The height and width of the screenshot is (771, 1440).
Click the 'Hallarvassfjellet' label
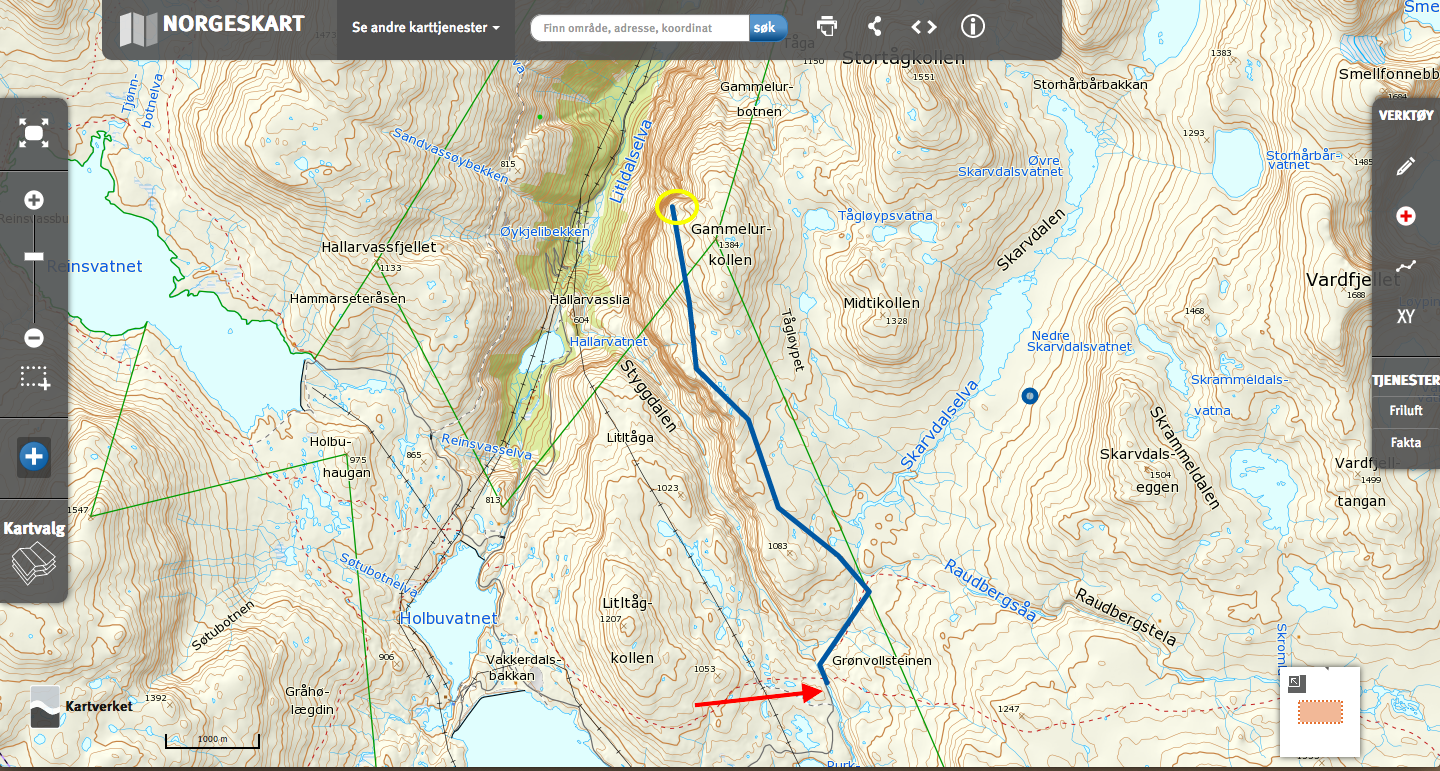pyautogui.click(x=379, y=246)
